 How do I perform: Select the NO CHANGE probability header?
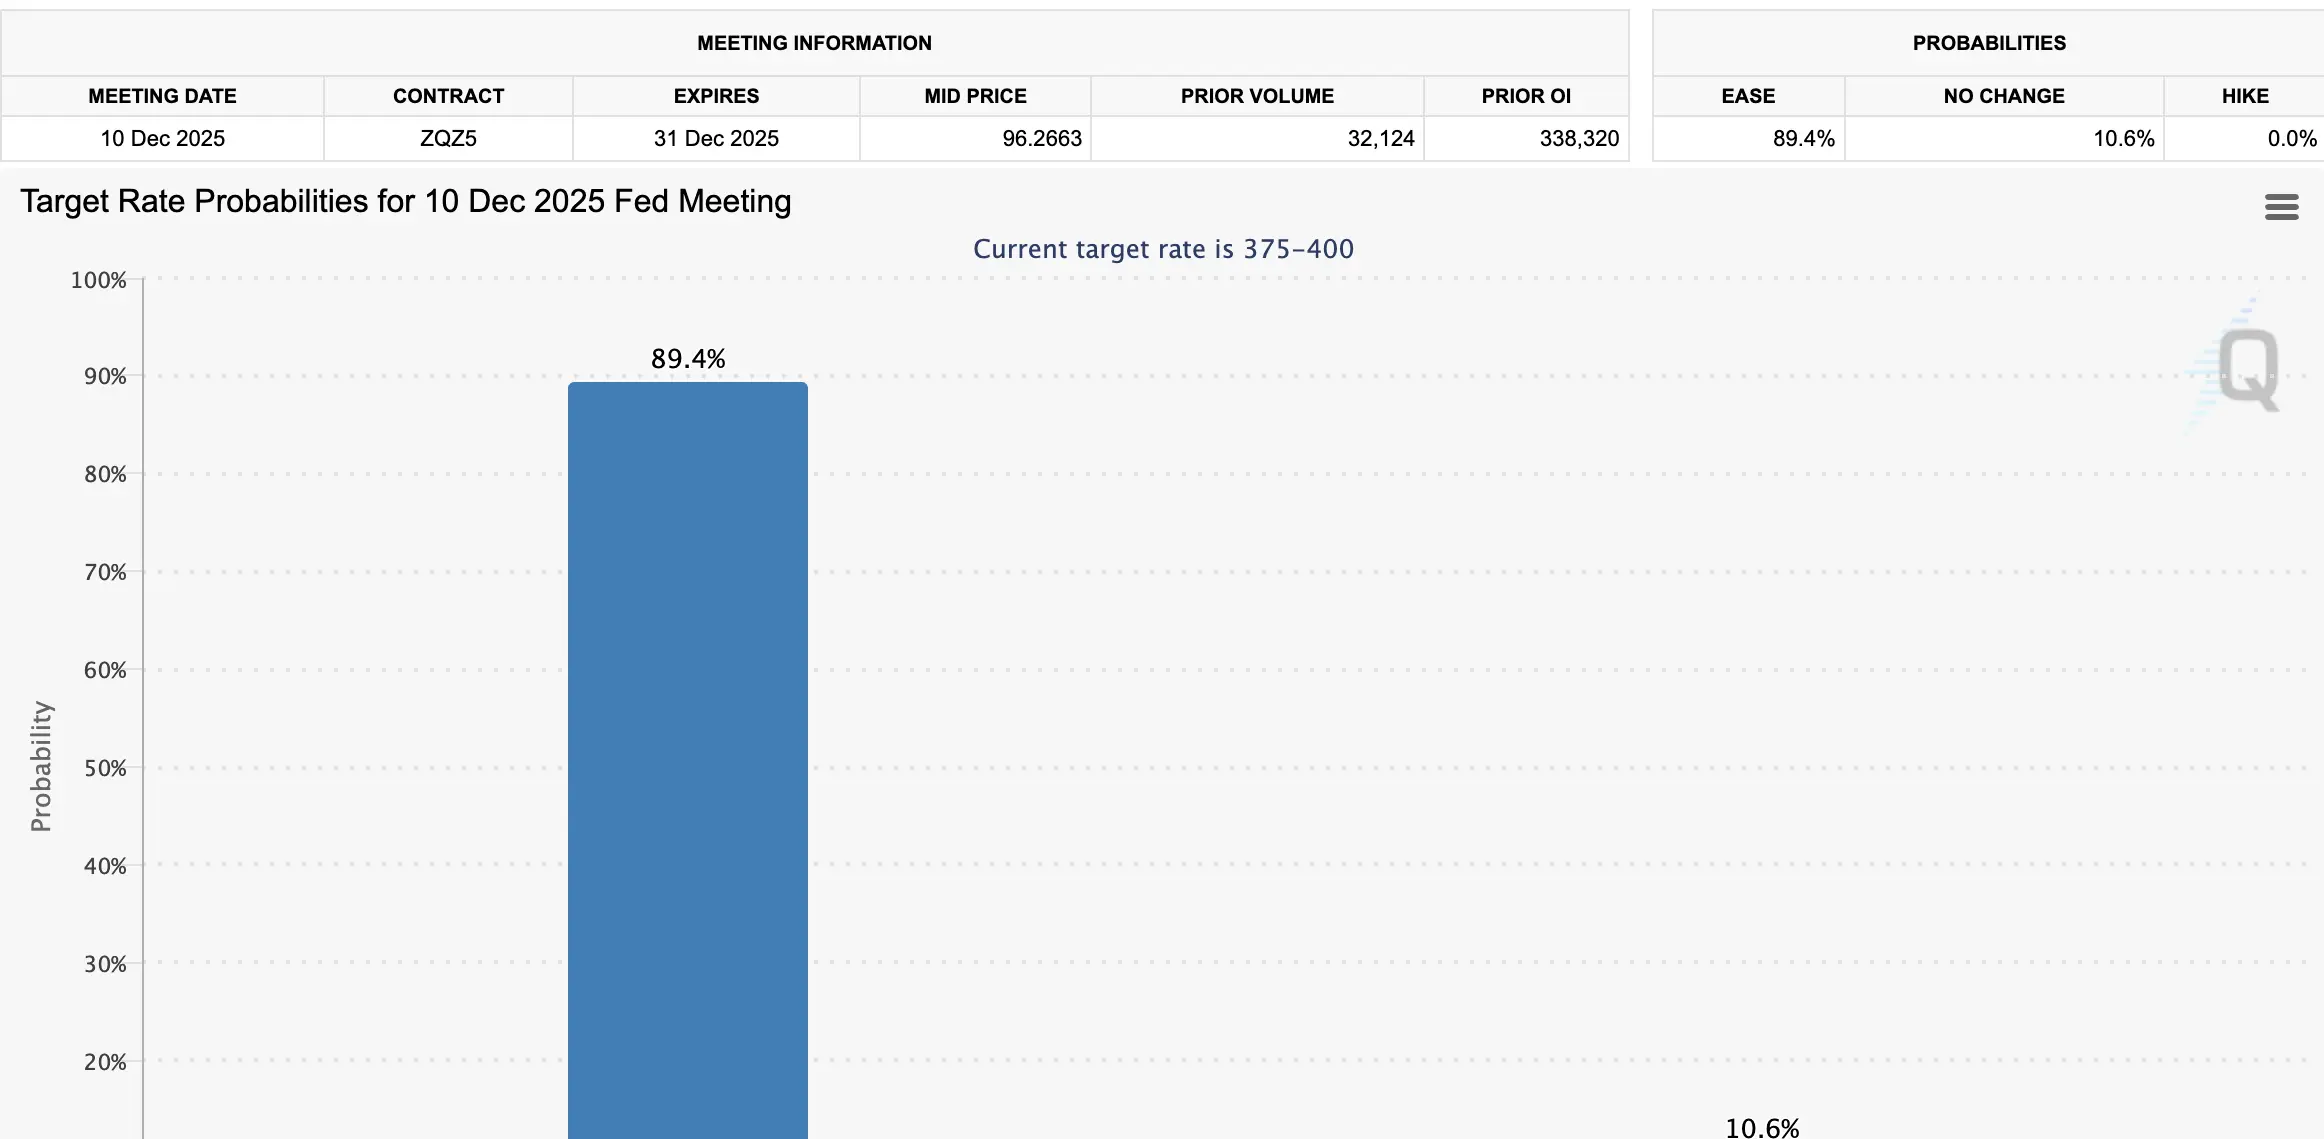tap(2003, 96)
